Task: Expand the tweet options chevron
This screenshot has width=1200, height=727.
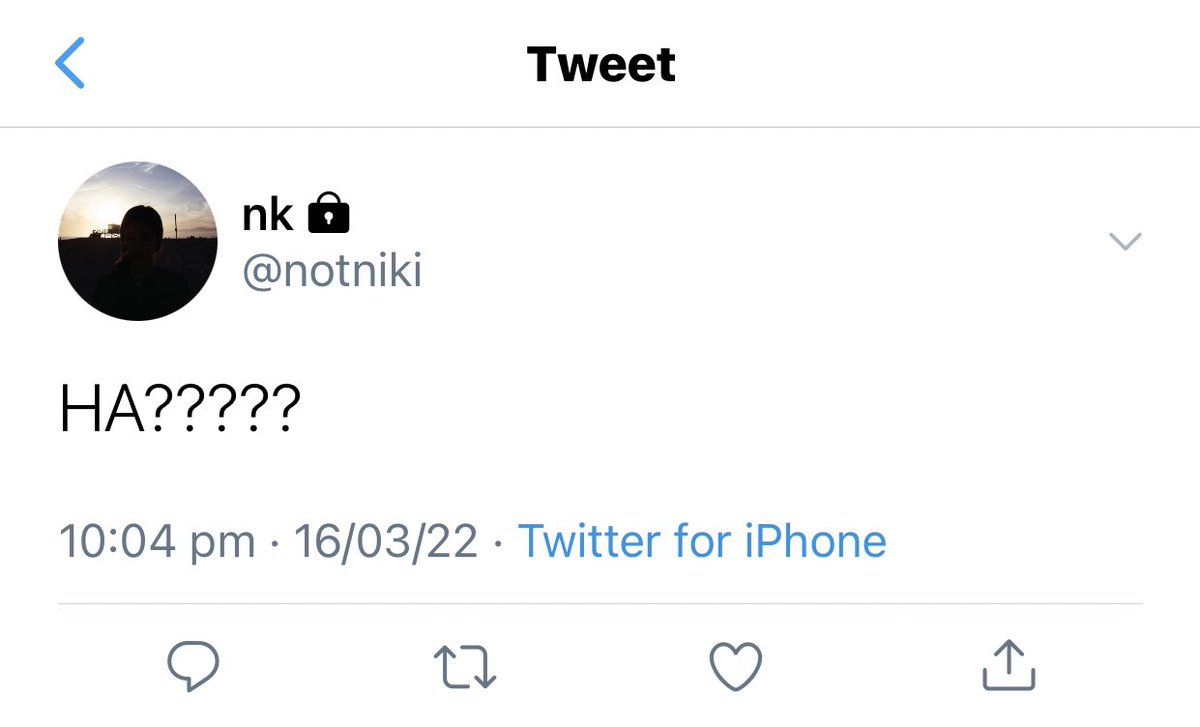Action: coord(1125,241)
